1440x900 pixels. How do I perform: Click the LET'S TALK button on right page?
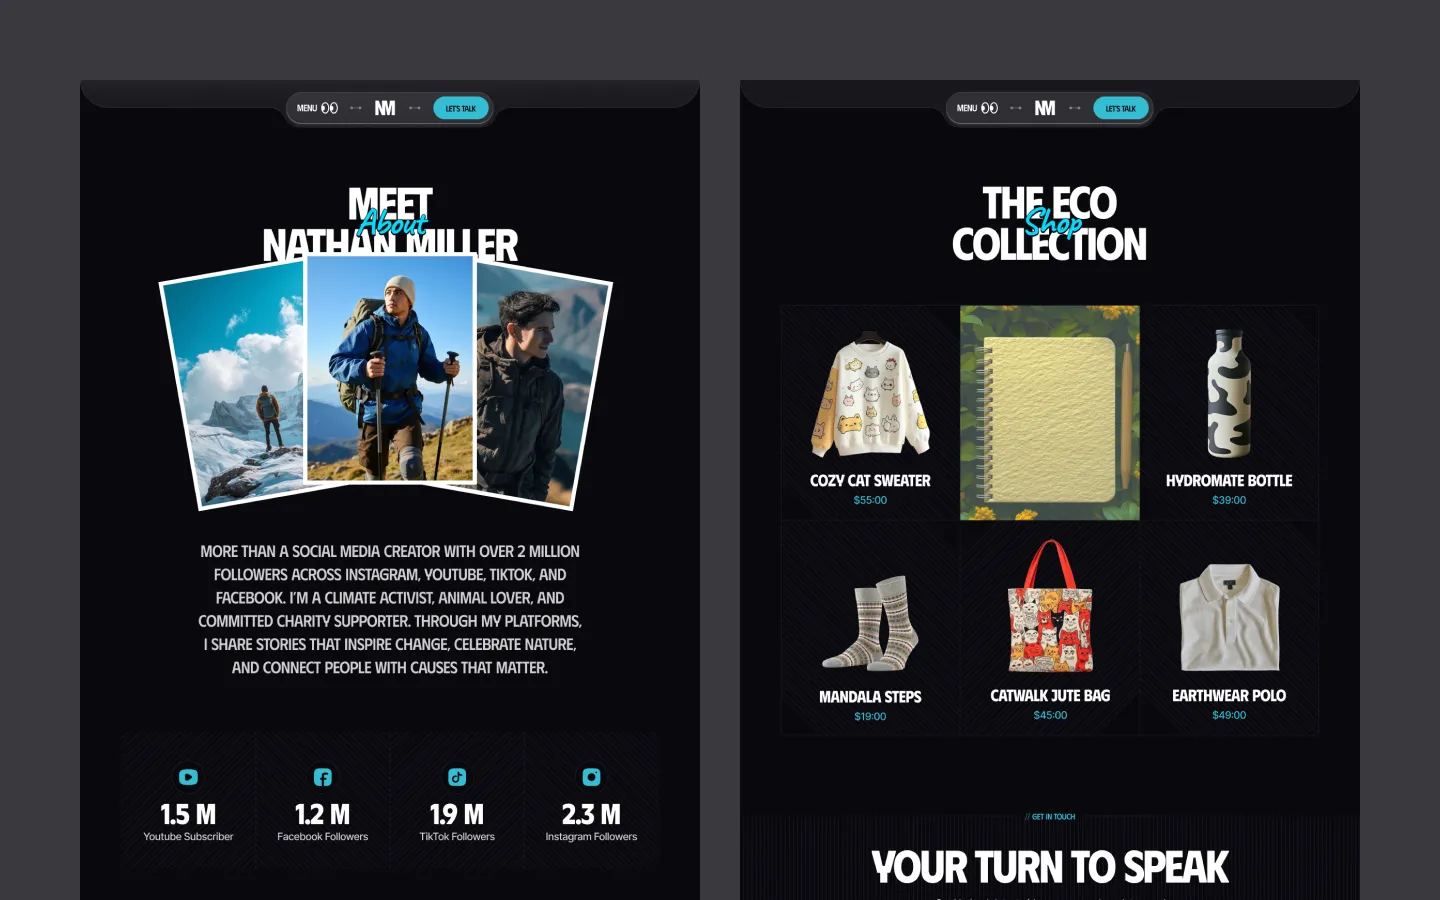pyautogui.click(x=1121, y=108)
